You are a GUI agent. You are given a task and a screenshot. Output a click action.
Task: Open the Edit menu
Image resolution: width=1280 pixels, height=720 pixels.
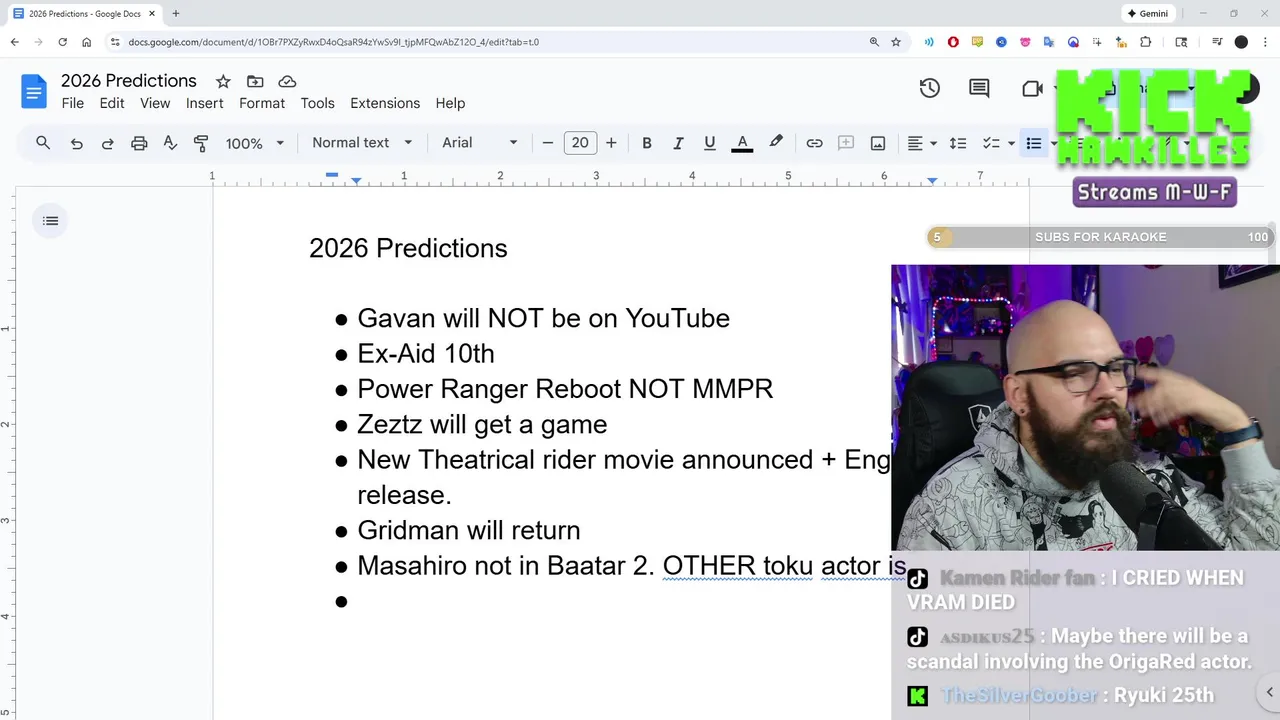(112, 103)
